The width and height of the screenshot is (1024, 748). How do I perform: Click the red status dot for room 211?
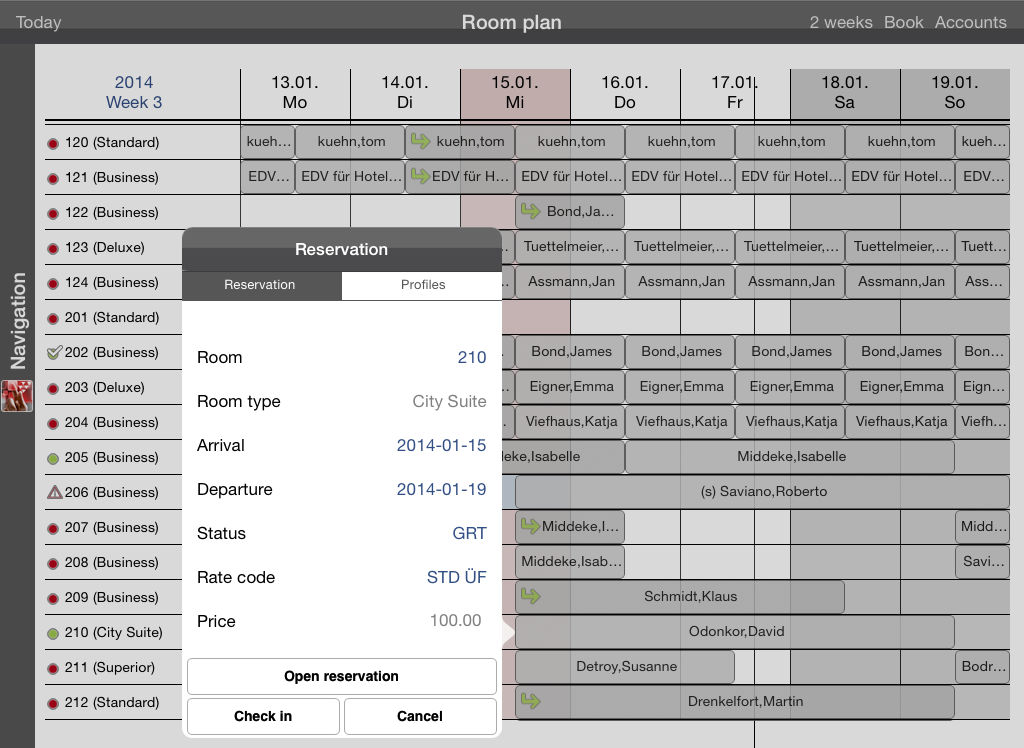click(53, 668)
